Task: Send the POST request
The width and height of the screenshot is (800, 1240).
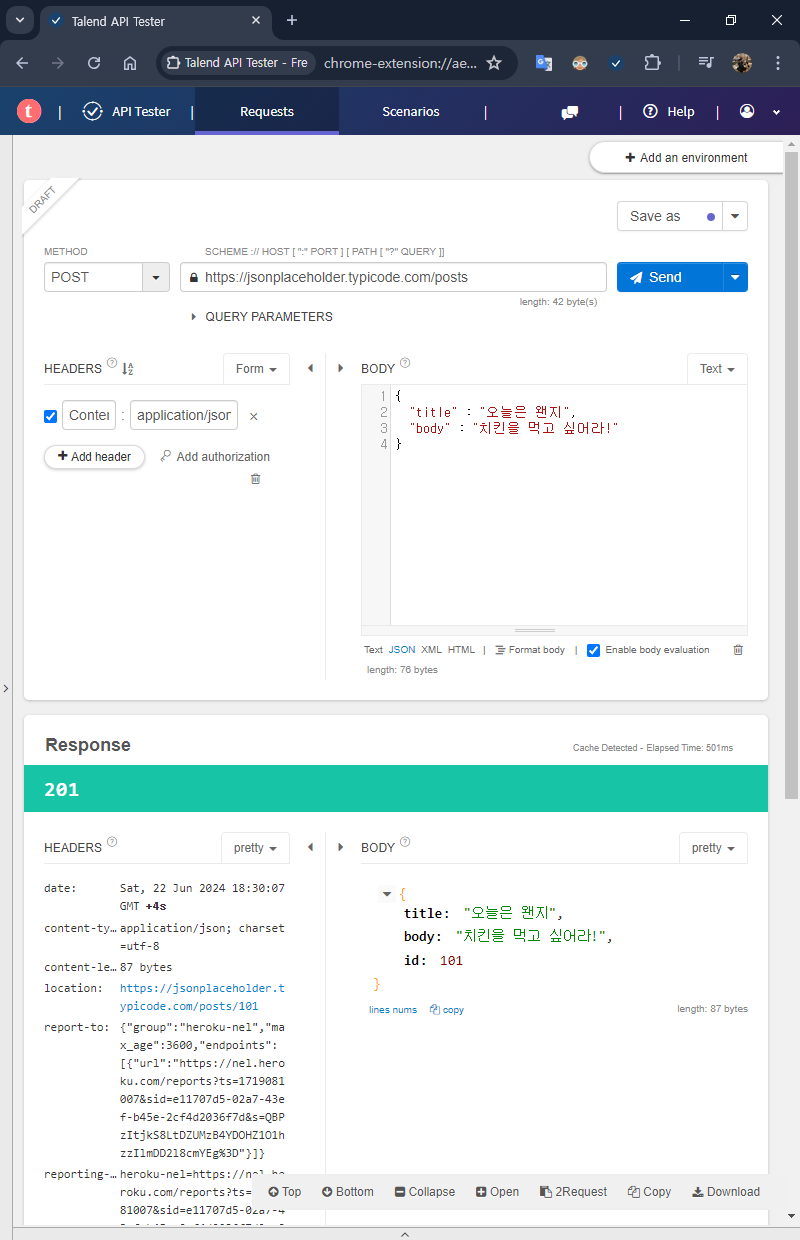Action: (x=670, y=277)
